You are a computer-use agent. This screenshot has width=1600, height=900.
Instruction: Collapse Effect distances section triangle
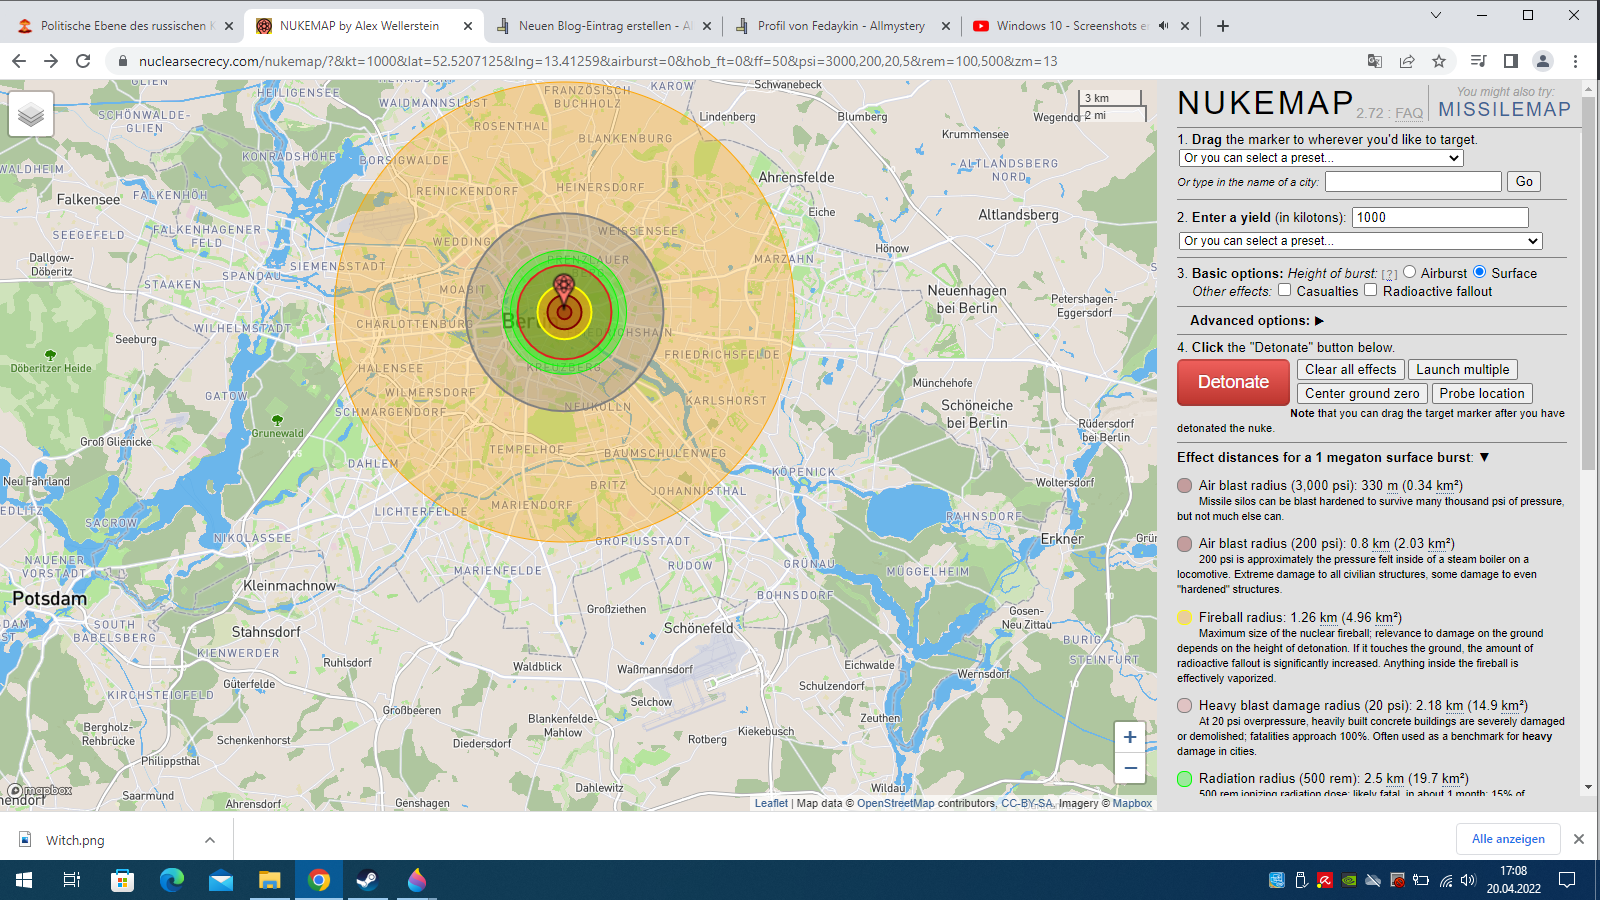pos(1484,457)
